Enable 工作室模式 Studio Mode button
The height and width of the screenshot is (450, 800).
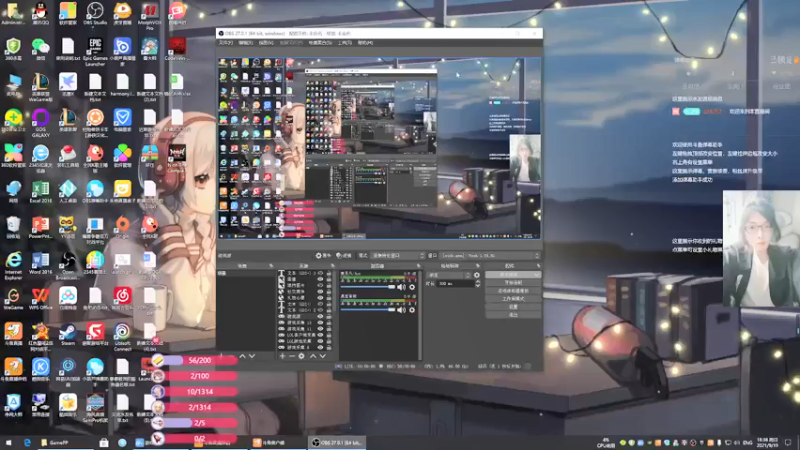click(x=513, y=299)
